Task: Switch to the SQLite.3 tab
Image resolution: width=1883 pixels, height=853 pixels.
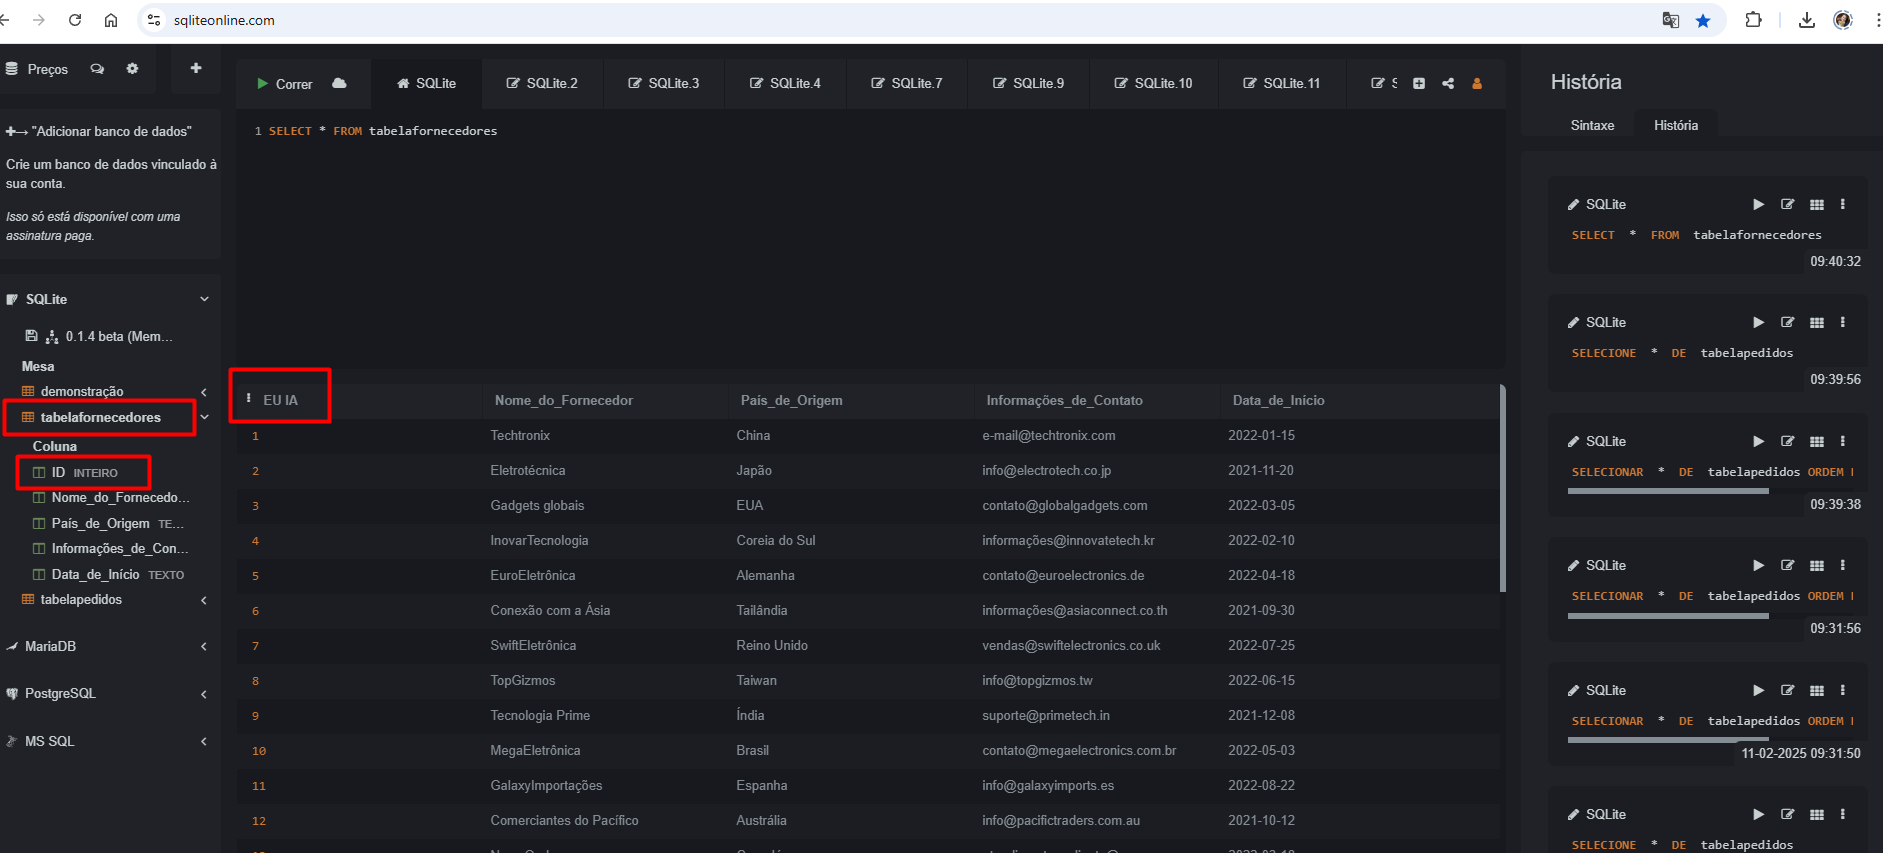Action: [x=664, y=83]
